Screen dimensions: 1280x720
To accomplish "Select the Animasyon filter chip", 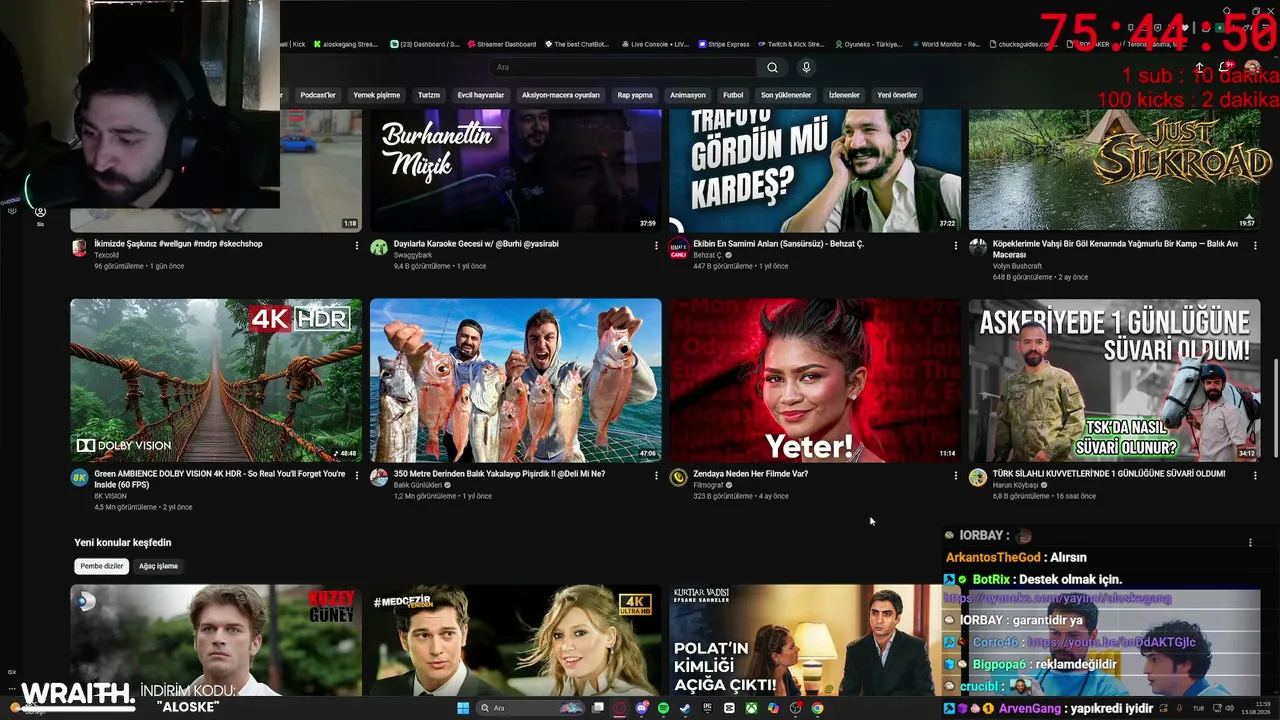I will (x=688, y=95).
